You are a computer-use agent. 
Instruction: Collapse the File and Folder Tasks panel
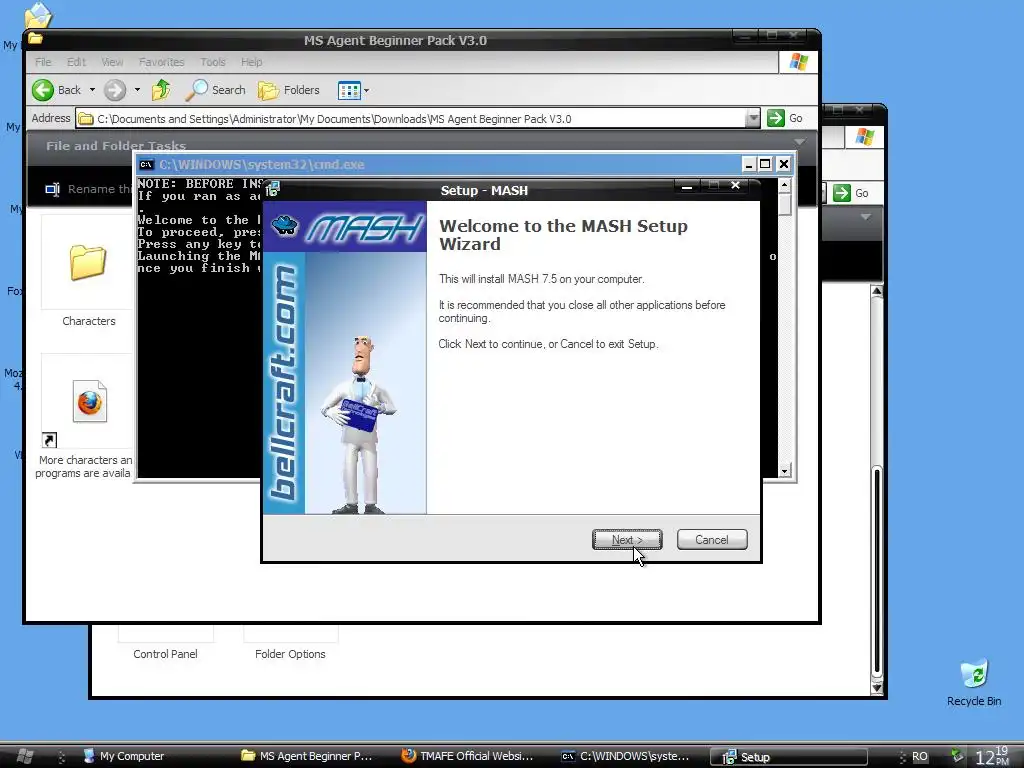[799, 142]
